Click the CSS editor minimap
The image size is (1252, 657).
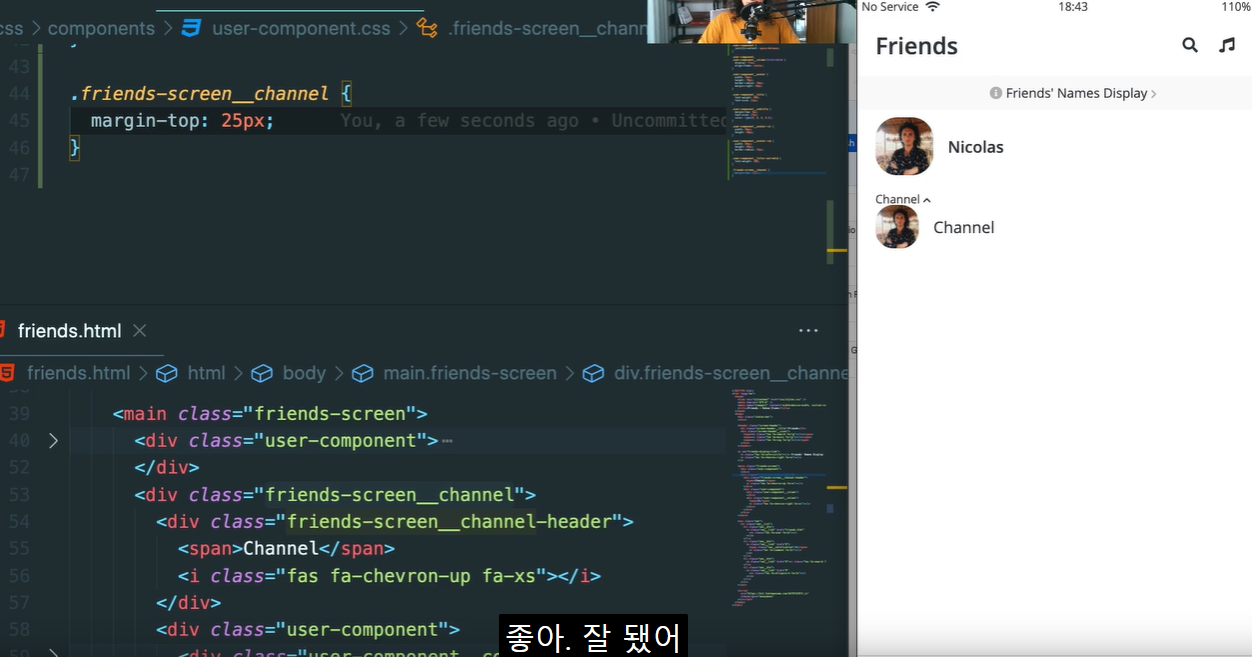click(778, 112)
